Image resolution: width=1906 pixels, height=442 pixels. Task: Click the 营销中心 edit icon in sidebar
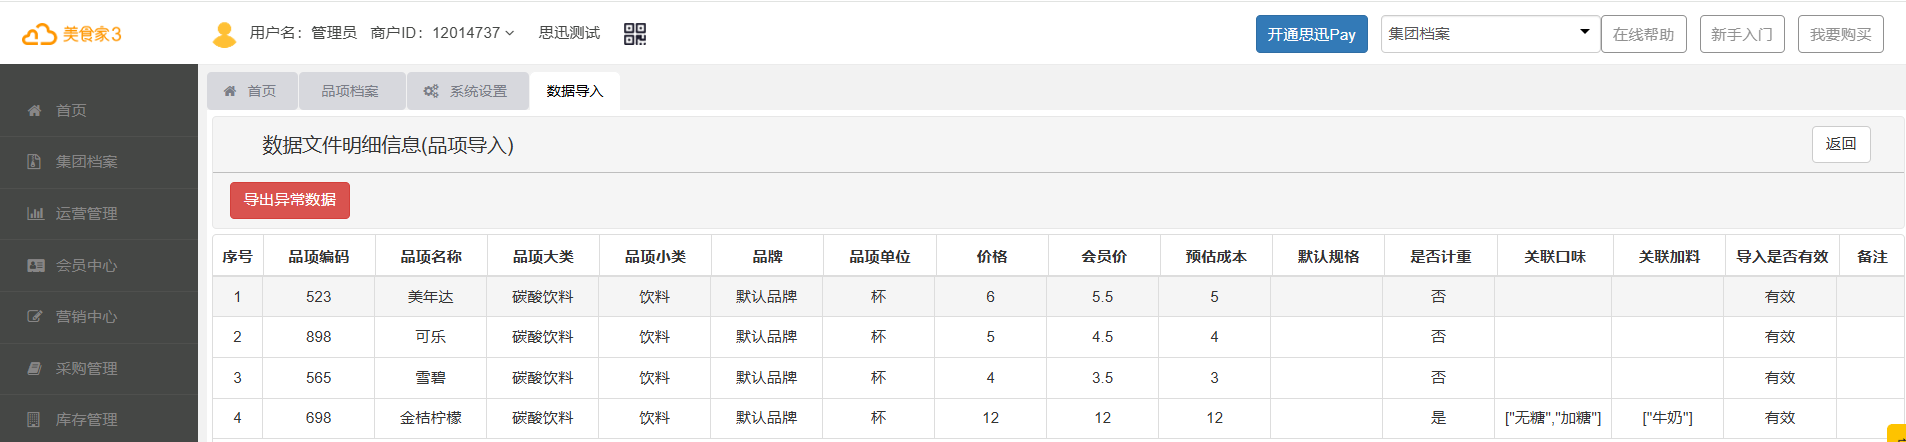point(35,317)
